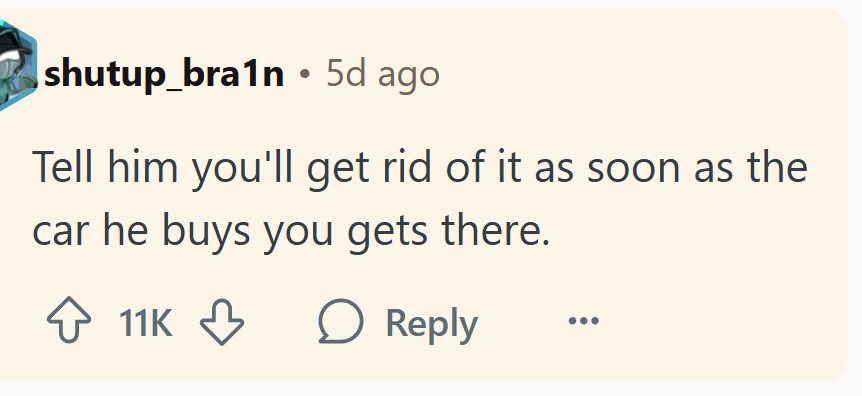Downvote the comment by shutup_bra1n

[x=222, y=322]
